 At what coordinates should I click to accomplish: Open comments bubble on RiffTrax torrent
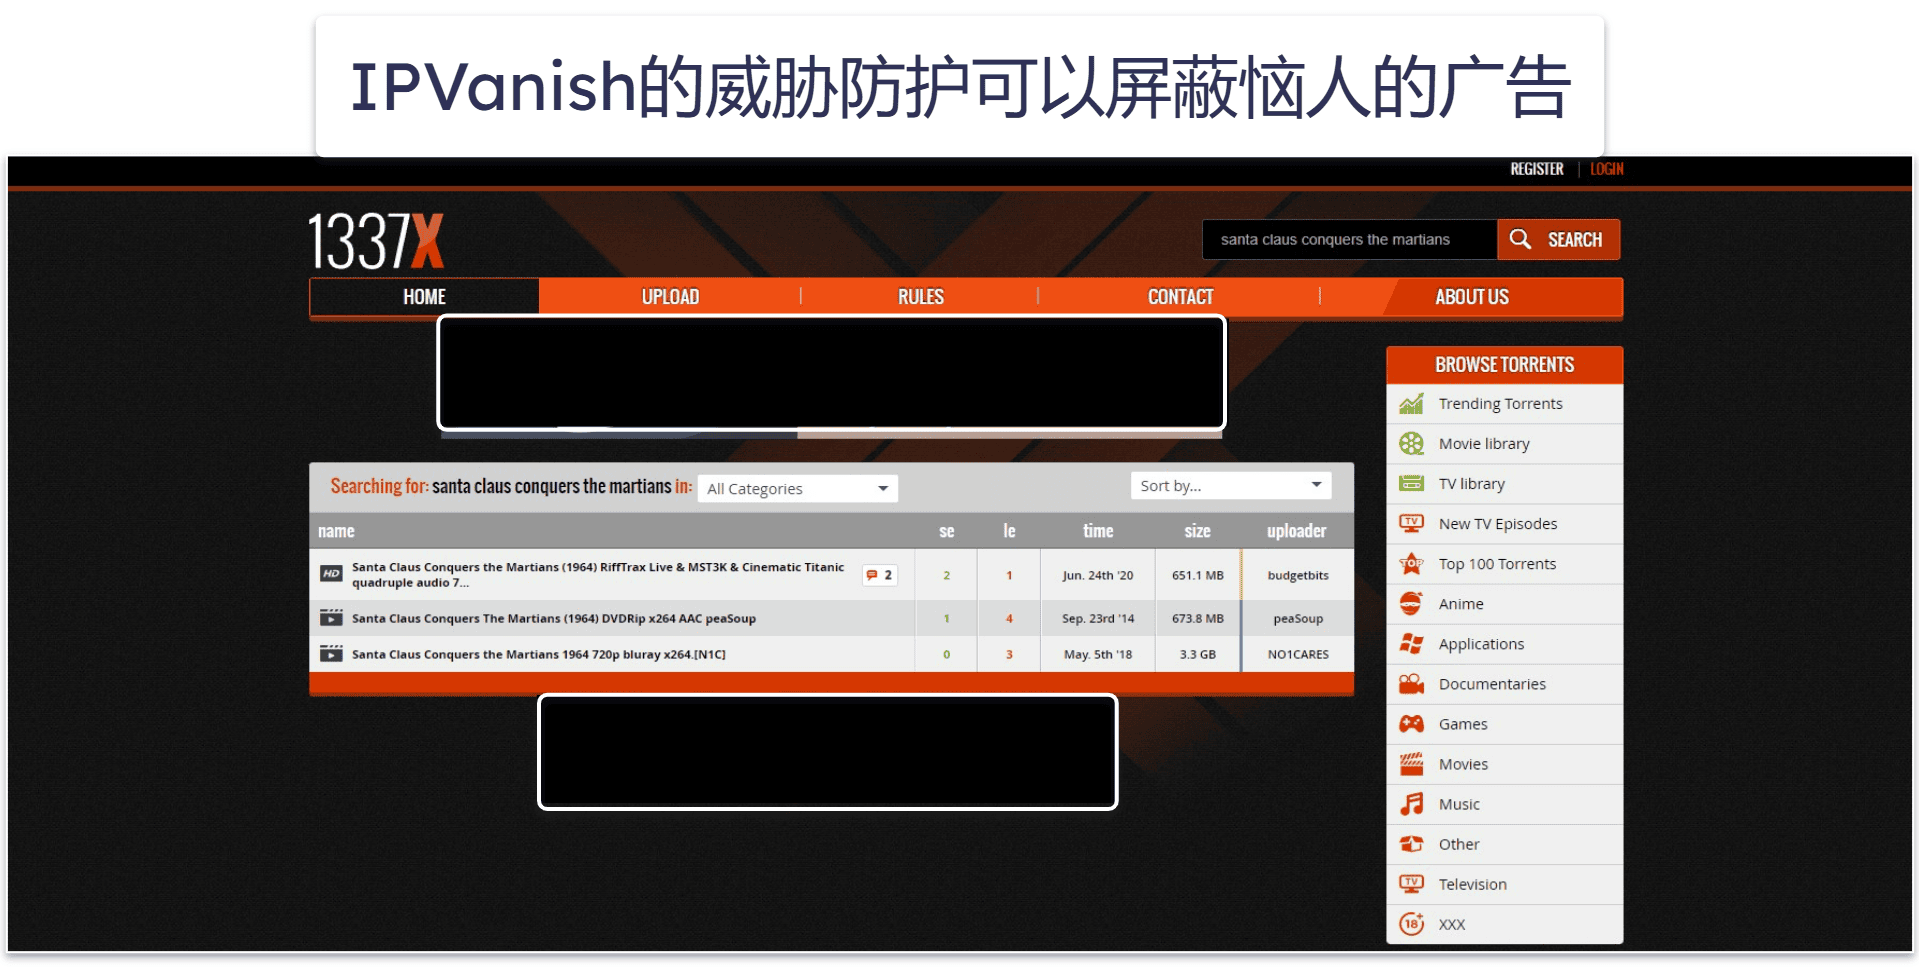click(x=879, y=575)
